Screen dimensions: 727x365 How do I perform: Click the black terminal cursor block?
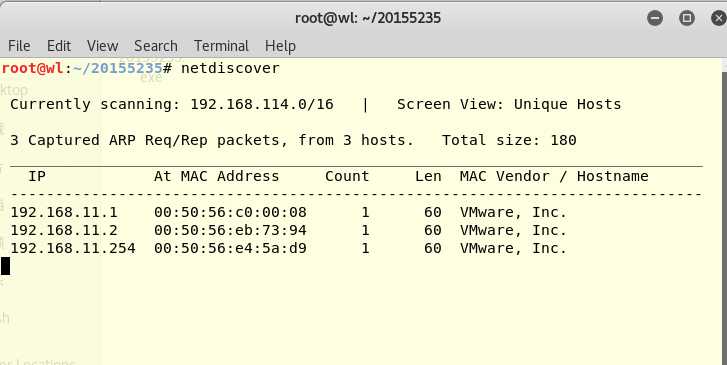click(6, 266)
